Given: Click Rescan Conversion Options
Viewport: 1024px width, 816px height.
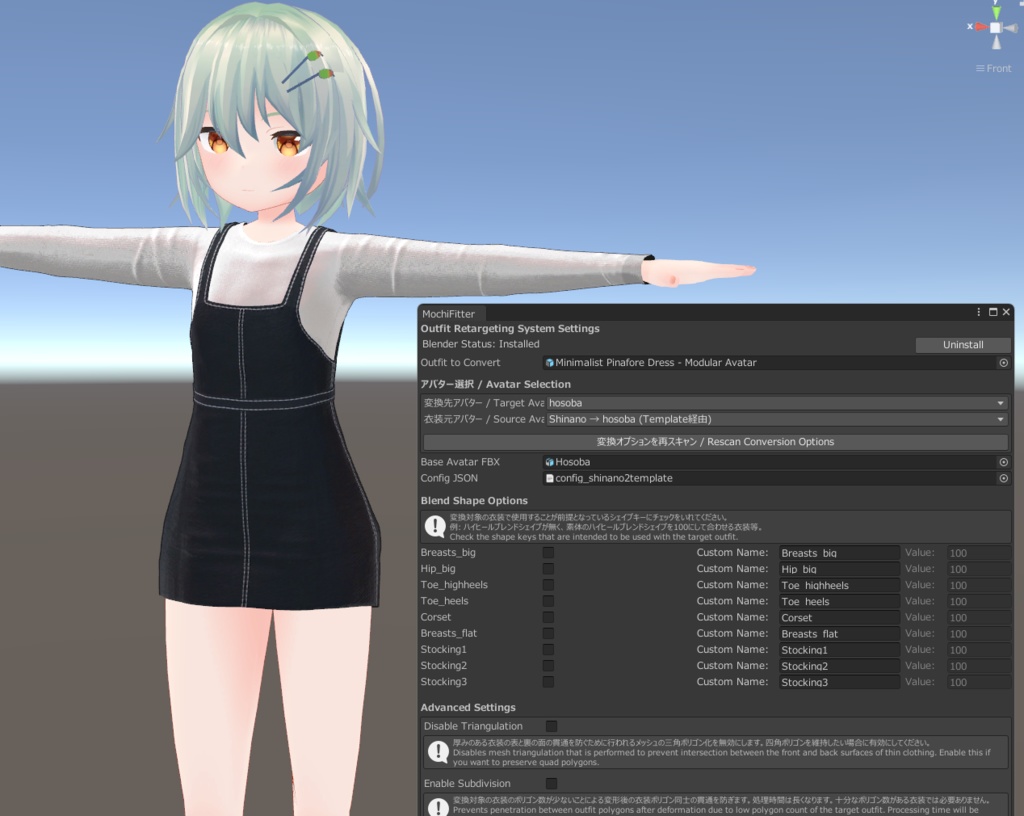Looking at the screenshot, I should pos(713,441).
